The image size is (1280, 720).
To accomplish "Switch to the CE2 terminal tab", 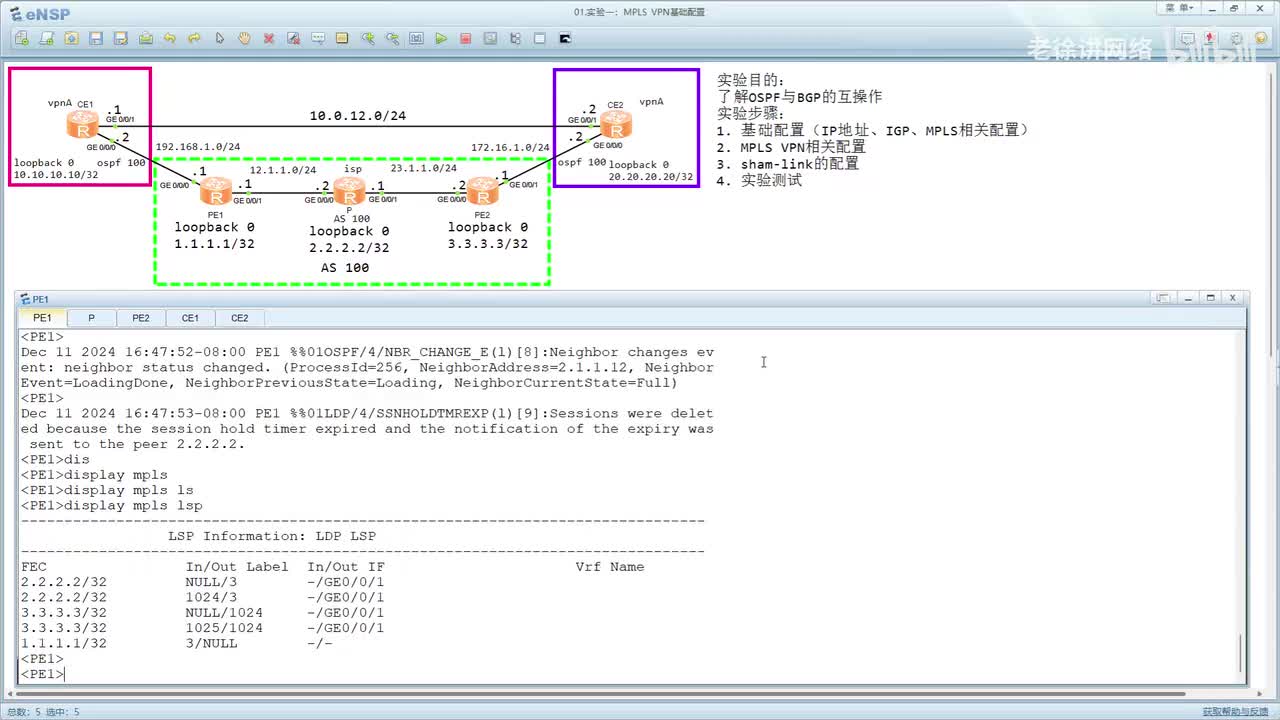I will point(240,318).
